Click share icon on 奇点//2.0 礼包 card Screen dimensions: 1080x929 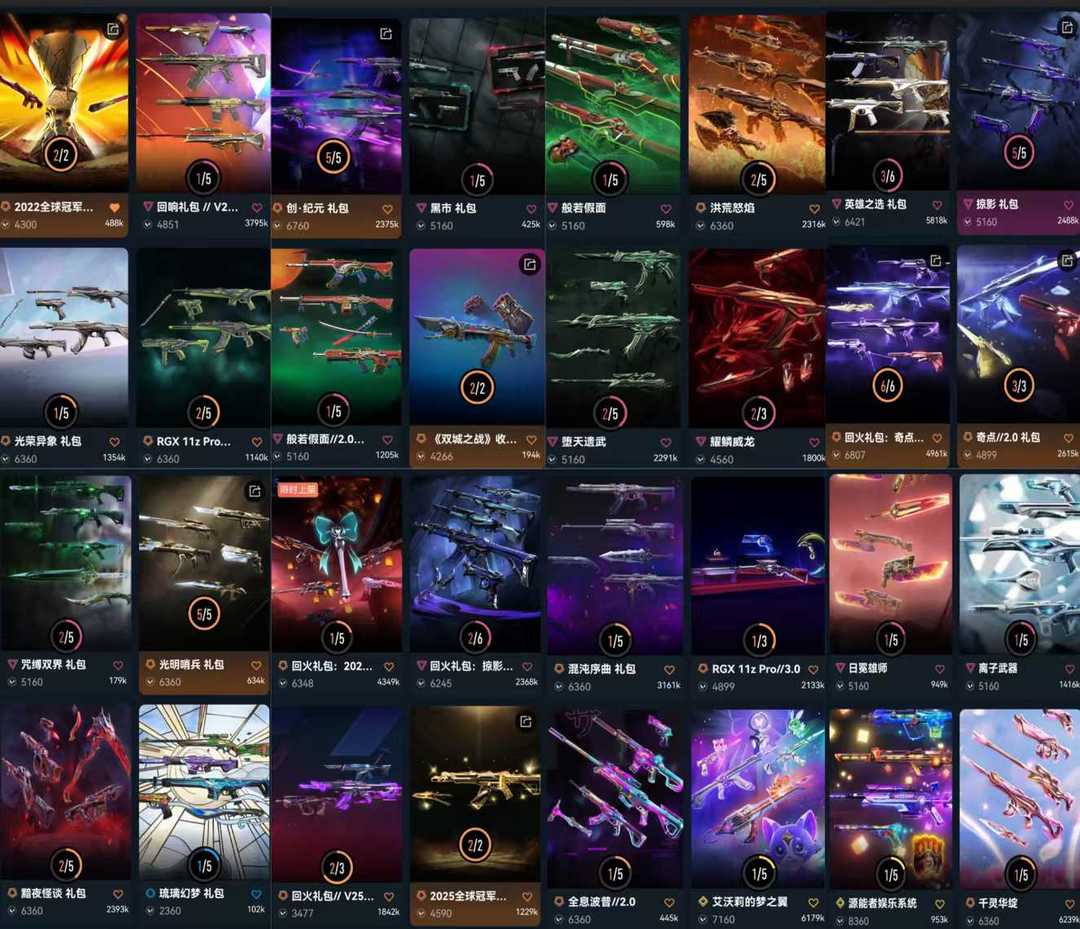(1067, 260)
